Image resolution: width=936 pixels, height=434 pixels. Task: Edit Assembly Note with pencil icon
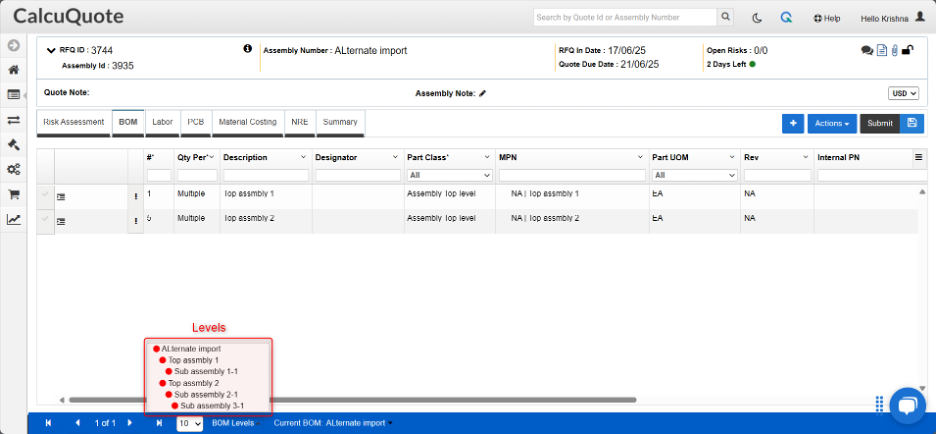[482, 93]
